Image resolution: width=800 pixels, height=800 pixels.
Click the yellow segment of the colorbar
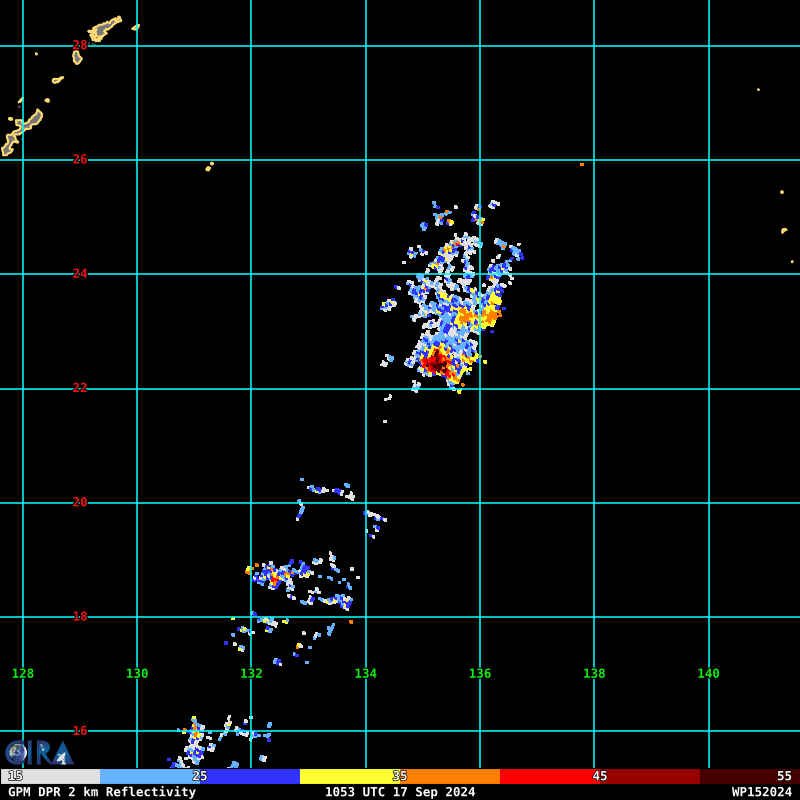(x=349, y=776)
